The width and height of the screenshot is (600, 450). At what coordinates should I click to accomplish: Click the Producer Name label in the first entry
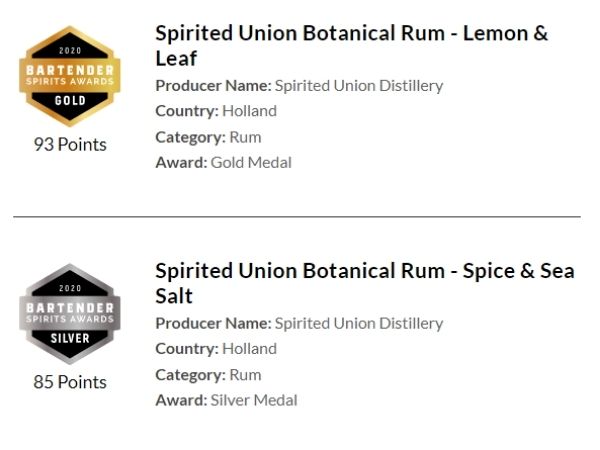pyautogui.click(x=214, y=86)
